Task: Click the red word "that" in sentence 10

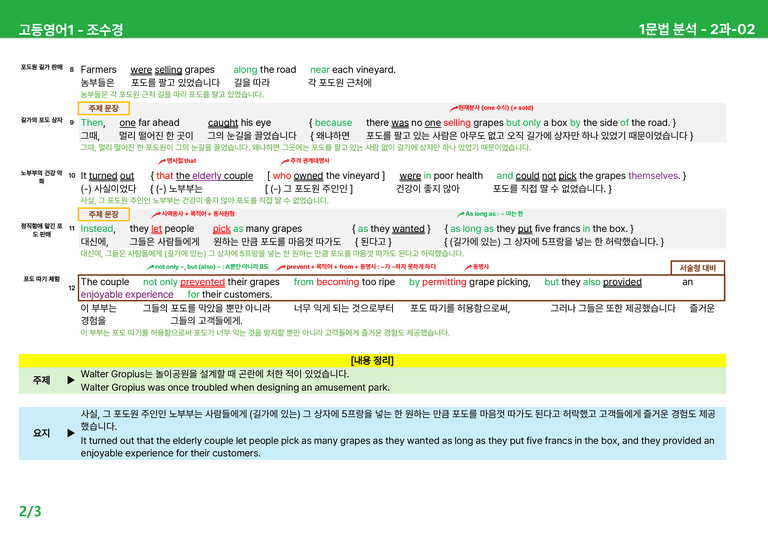Action: tap(165, 176)
